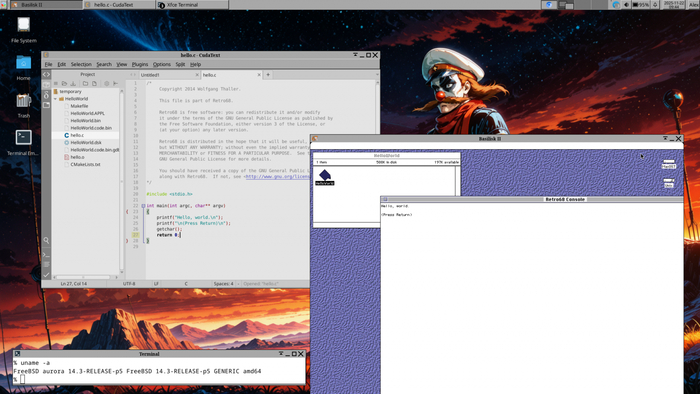Show the Console panel in CudaText sidebar
Screen dimensions: 700x394
coord(46,255)
